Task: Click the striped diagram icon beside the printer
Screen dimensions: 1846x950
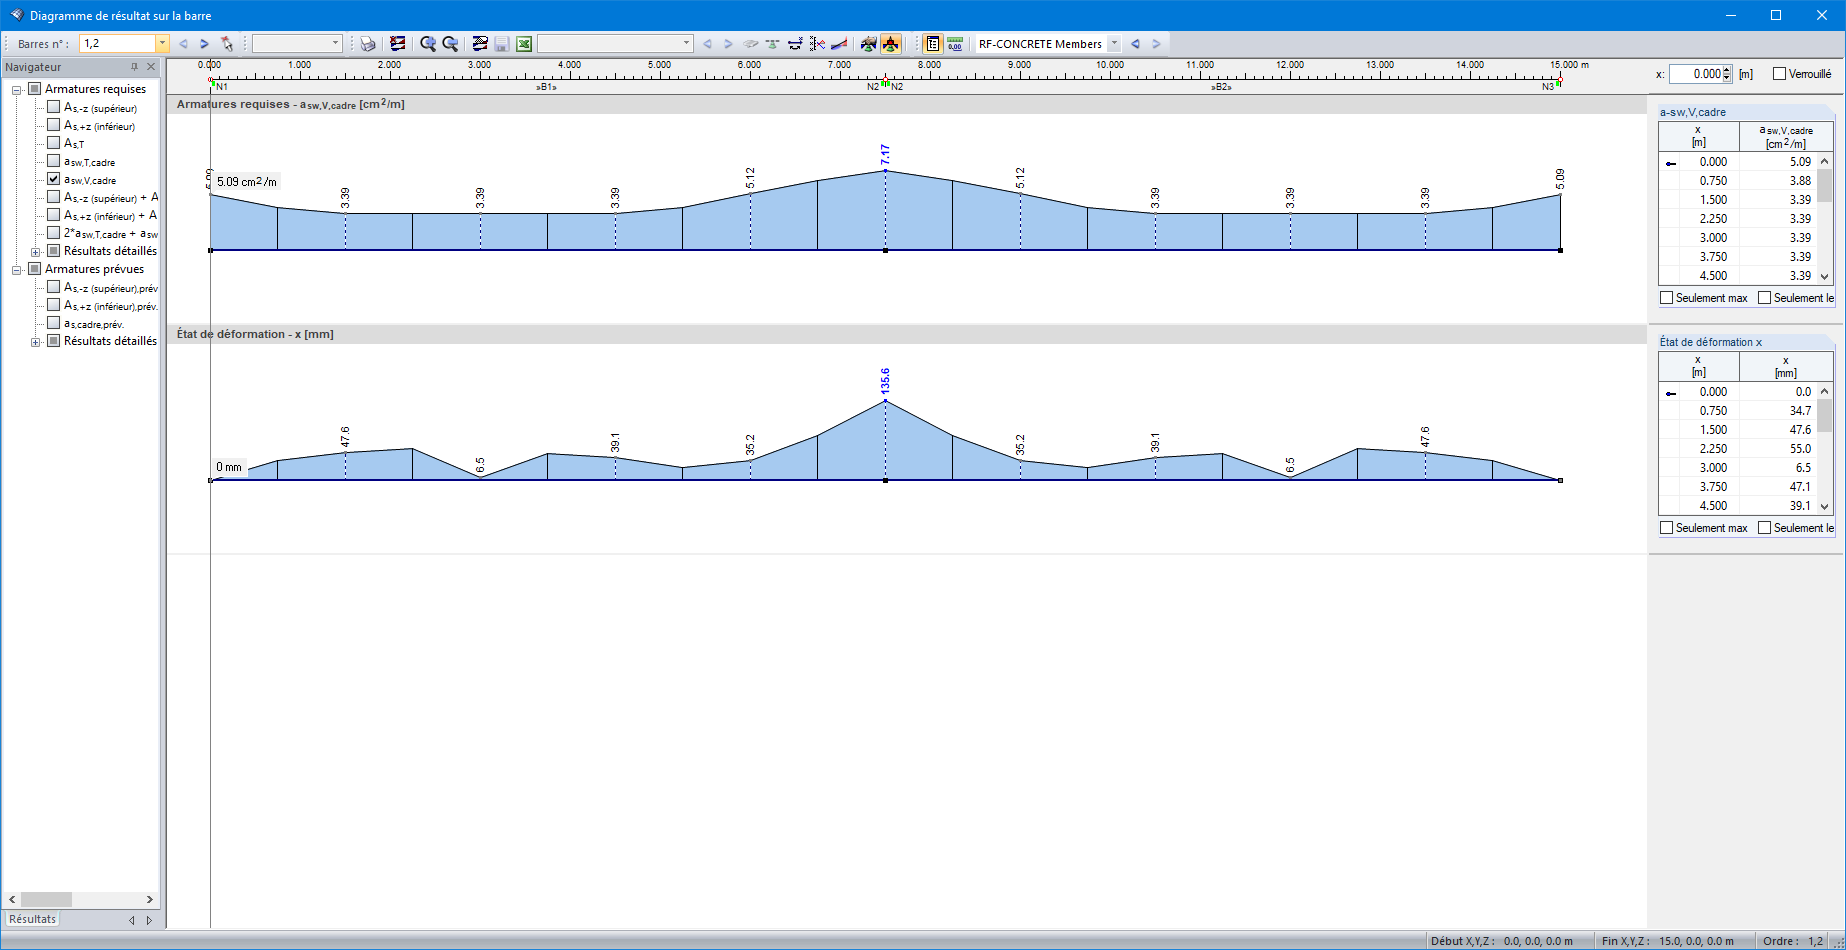Action: 397,44
